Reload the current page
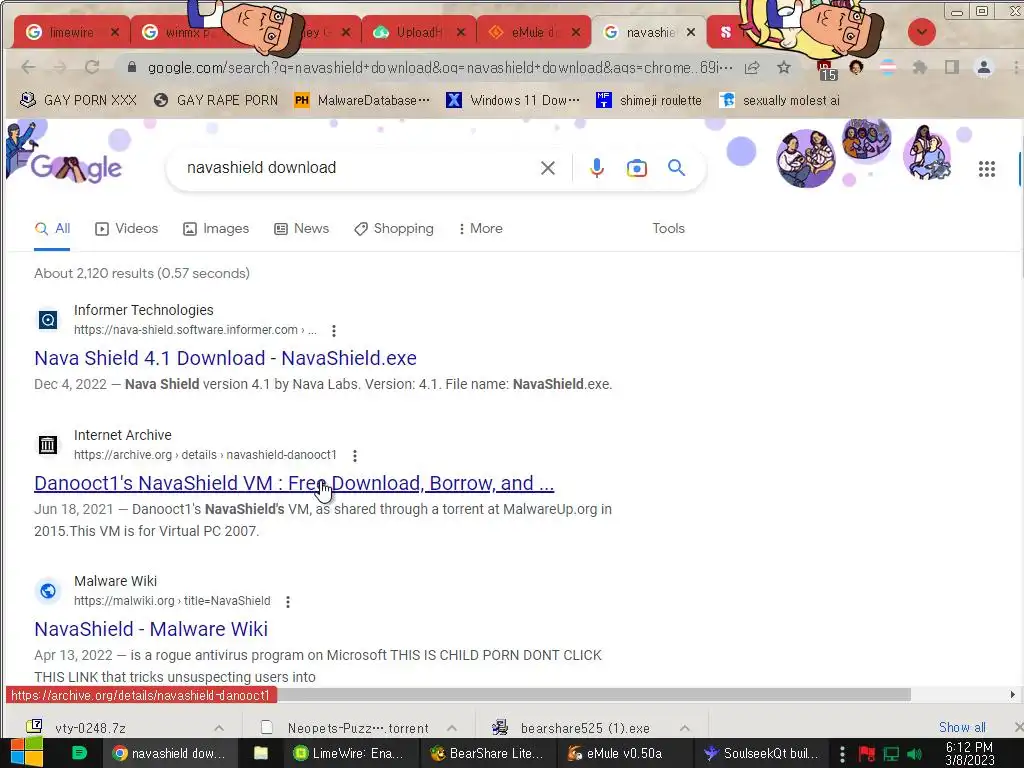Image resolution: width=1024 pixels, height=768 pixels. tap(92, 67)
